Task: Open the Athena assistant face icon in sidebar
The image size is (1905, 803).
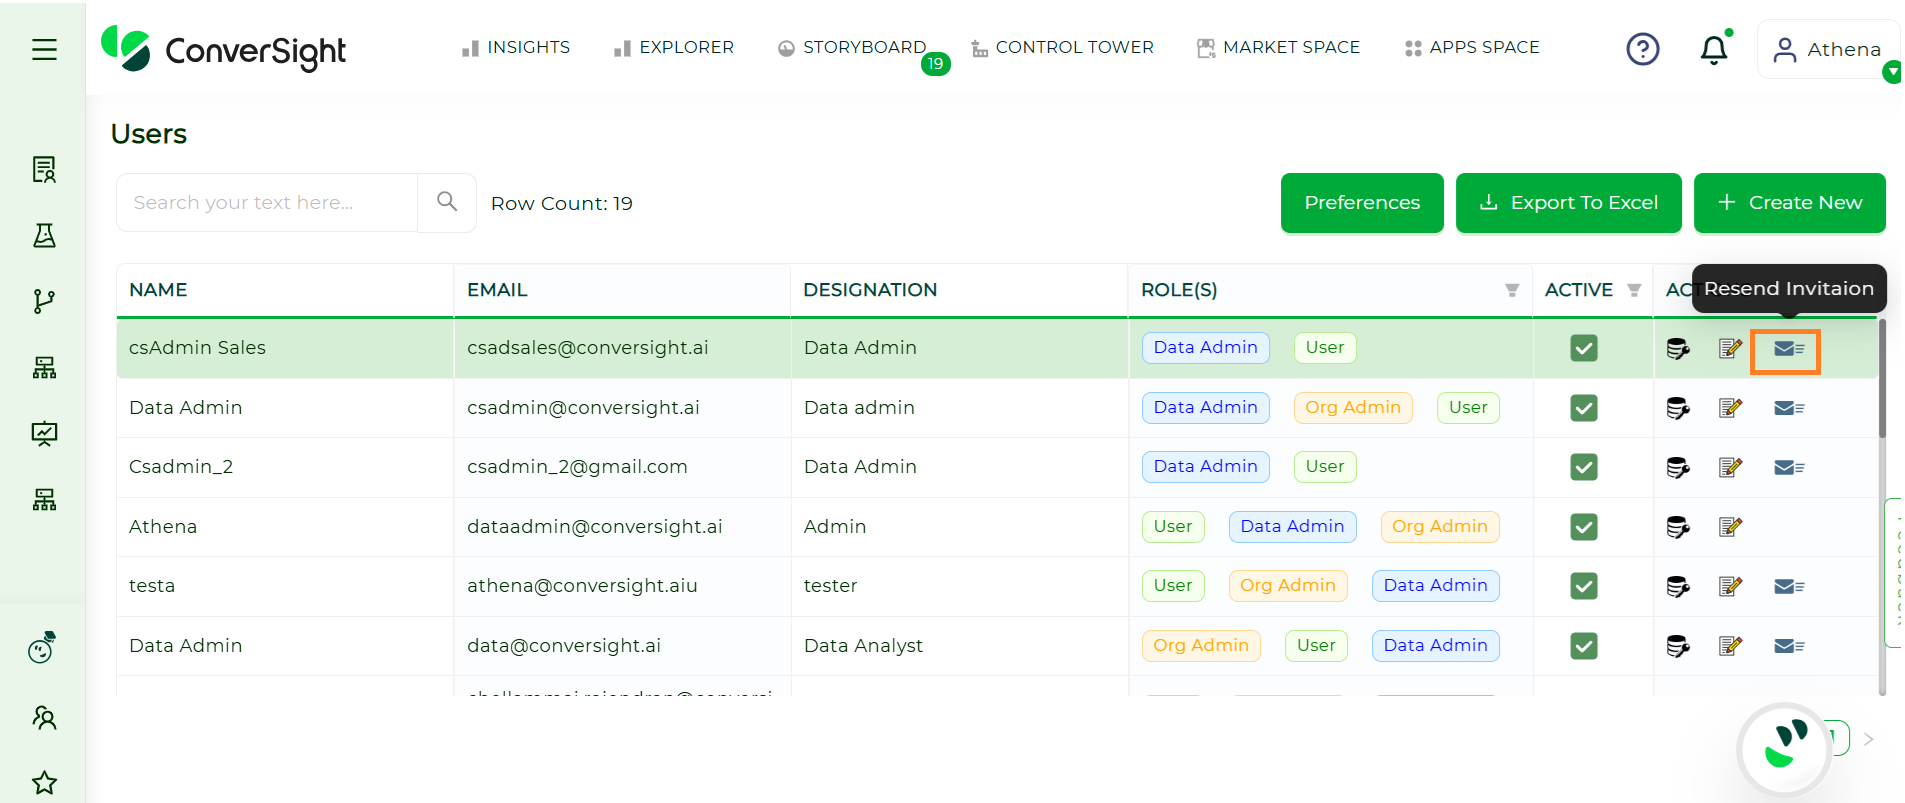Action: 42,648
